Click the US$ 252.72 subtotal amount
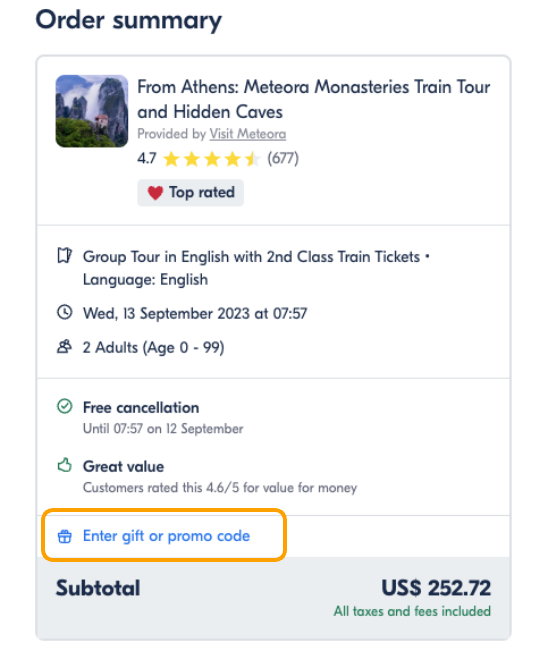The width and height of the screenshot is (548, 668). 436,588
